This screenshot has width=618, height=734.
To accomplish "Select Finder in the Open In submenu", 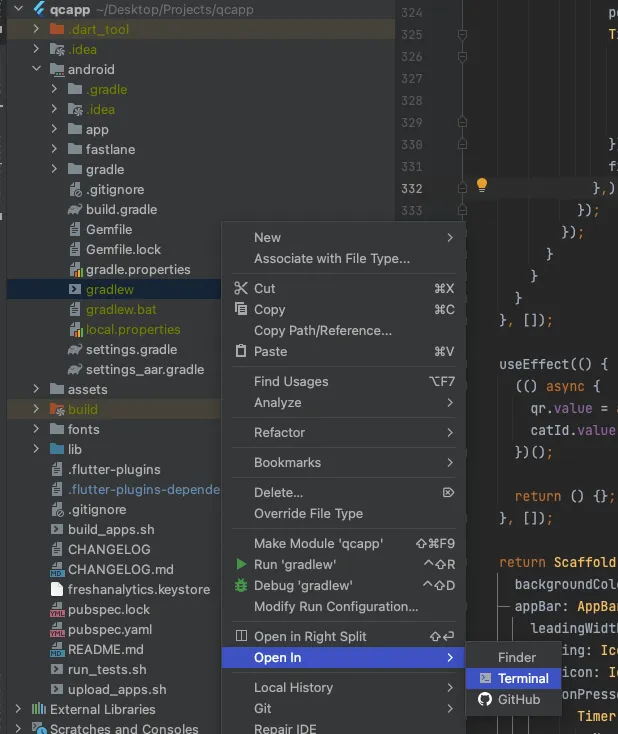I will [517, 657].
